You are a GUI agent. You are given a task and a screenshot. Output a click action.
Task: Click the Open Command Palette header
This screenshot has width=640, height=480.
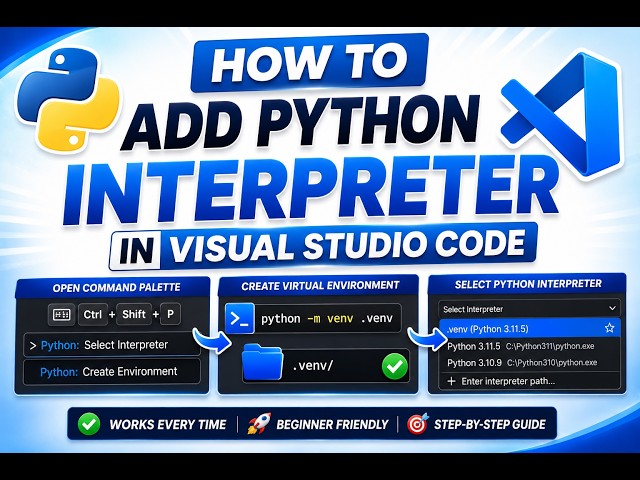[x=117, y=287]
